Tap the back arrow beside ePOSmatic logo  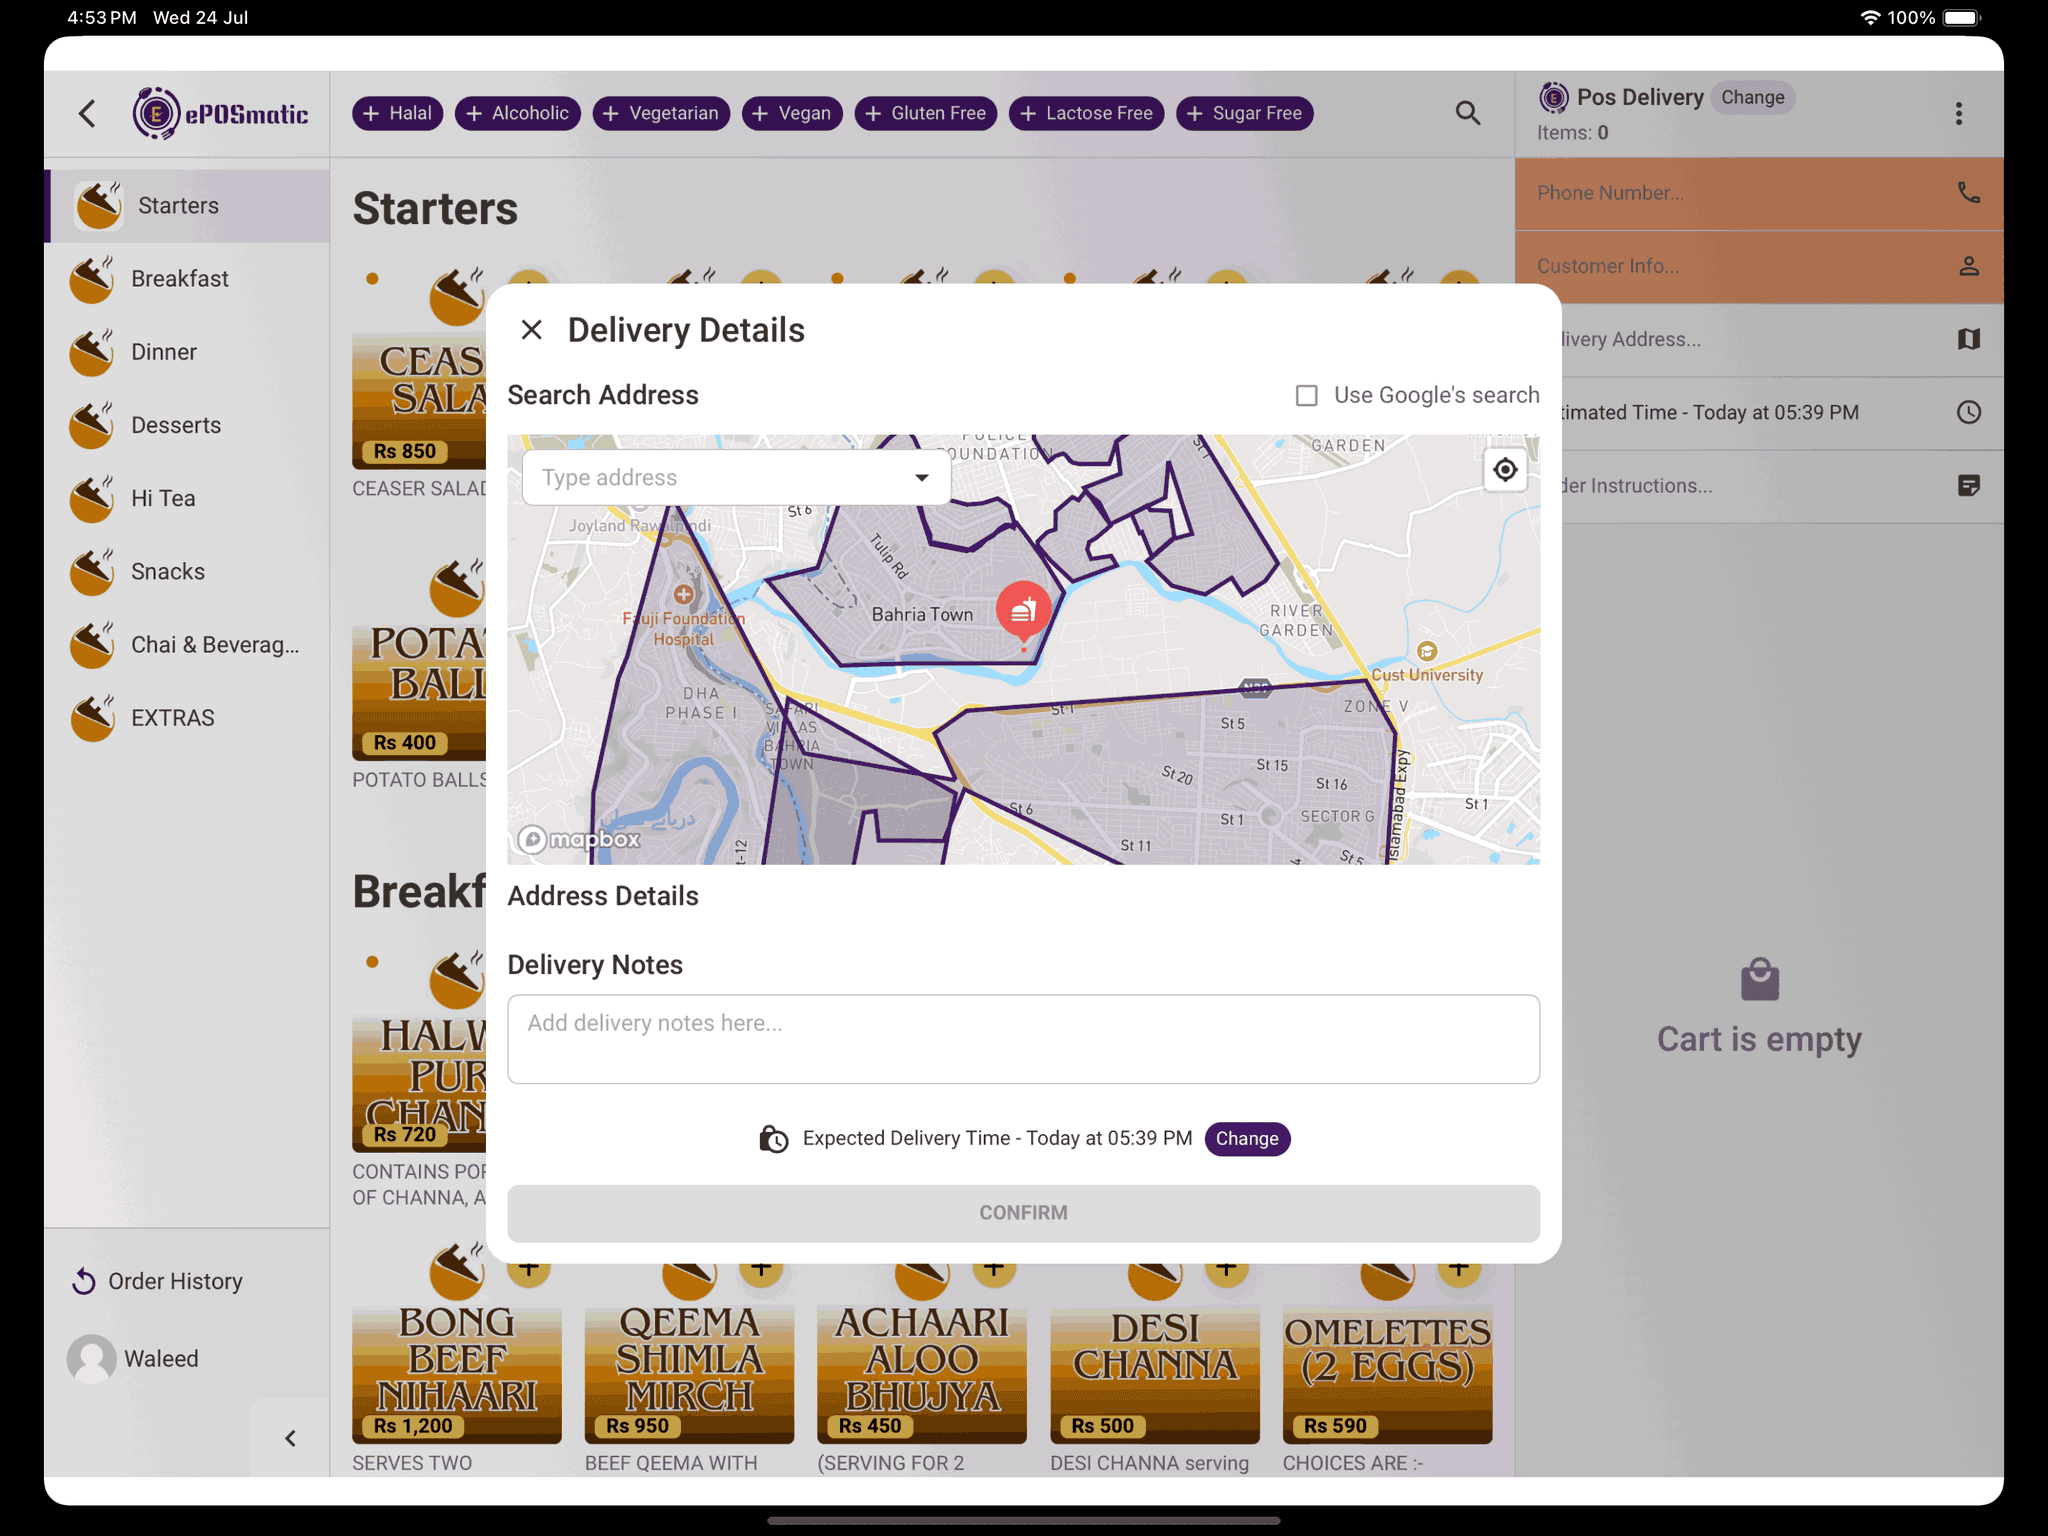(x=88, y=114)
